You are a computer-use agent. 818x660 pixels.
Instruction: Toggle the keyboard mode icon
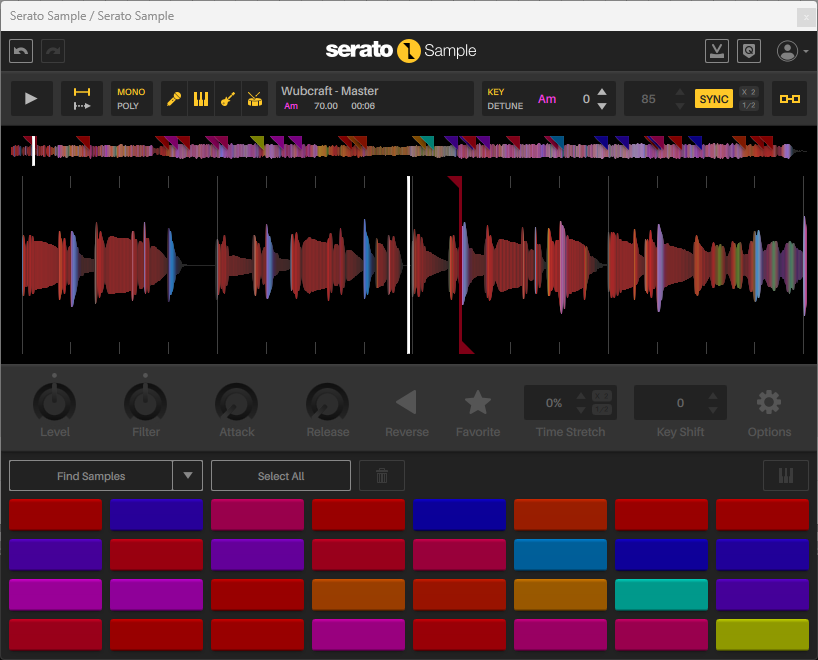(x=786, y=476)
